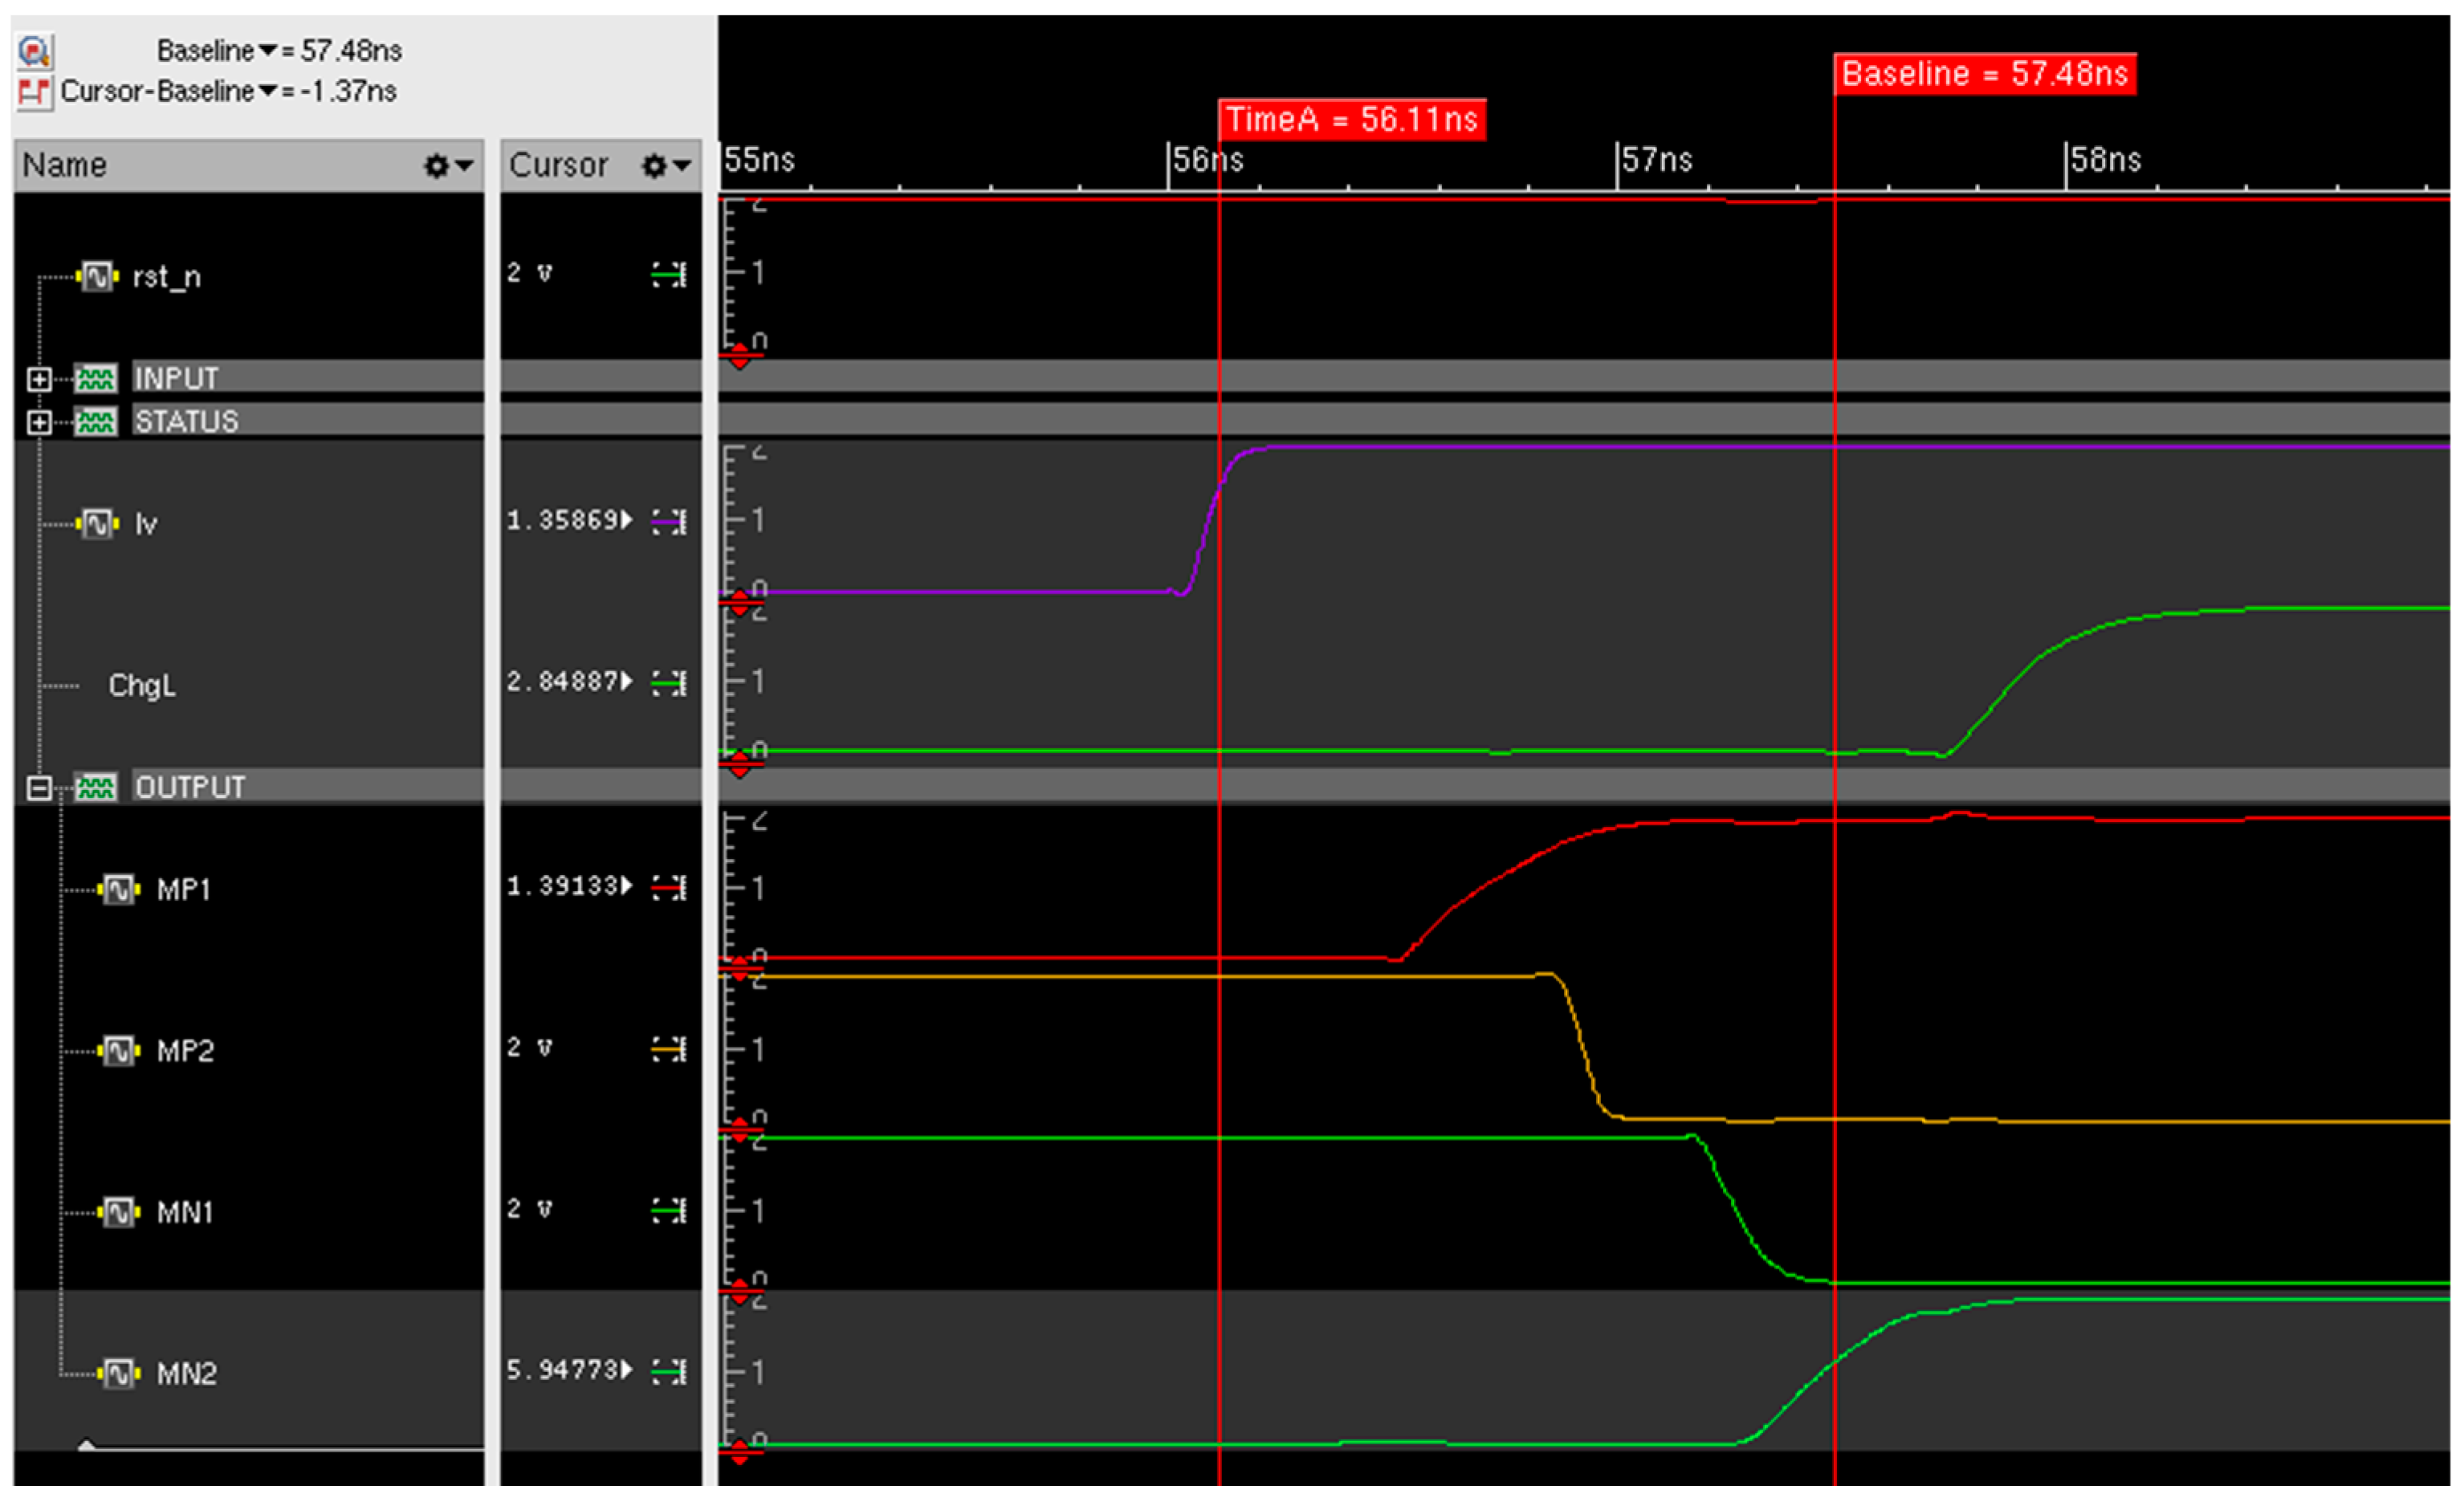Click the TimeA = 56.11ns cursor flag
Viewport: 2464px width, 1502px height.
click(x=1351, y=120)
